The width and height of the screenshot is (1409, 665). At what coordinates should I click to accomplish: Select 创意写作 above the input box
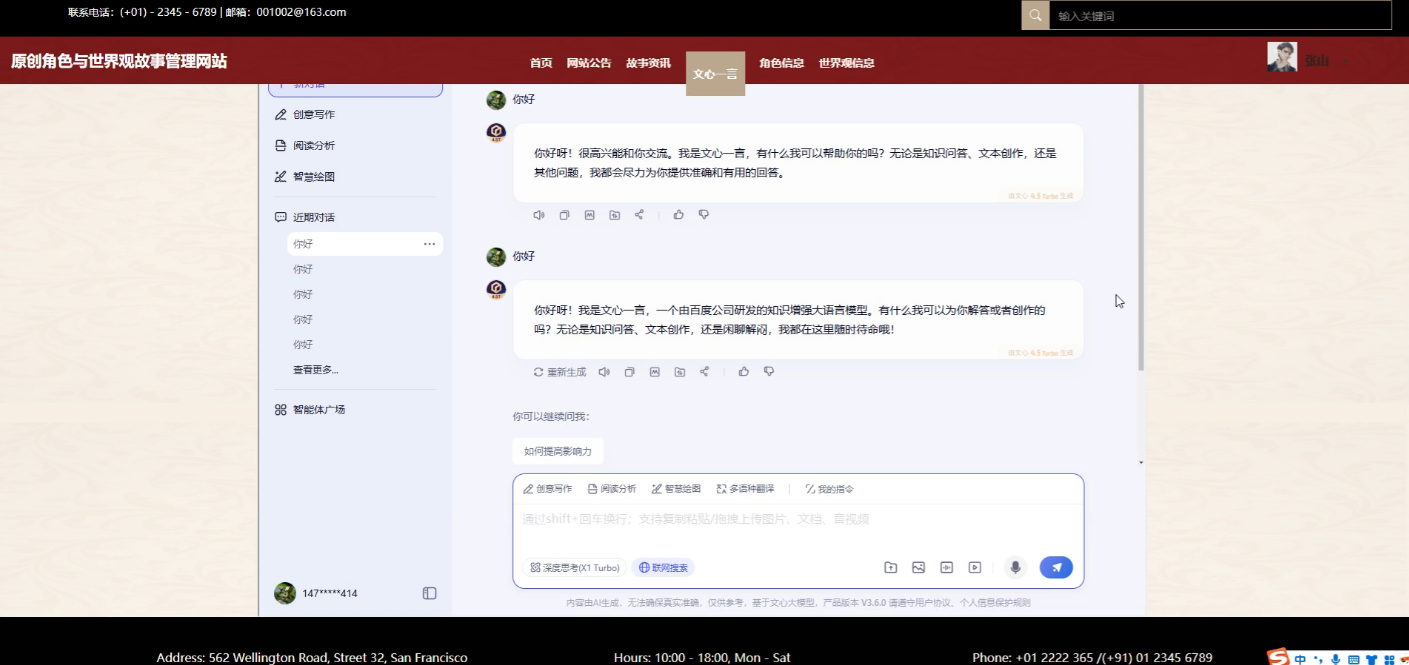tap(548, 489)
